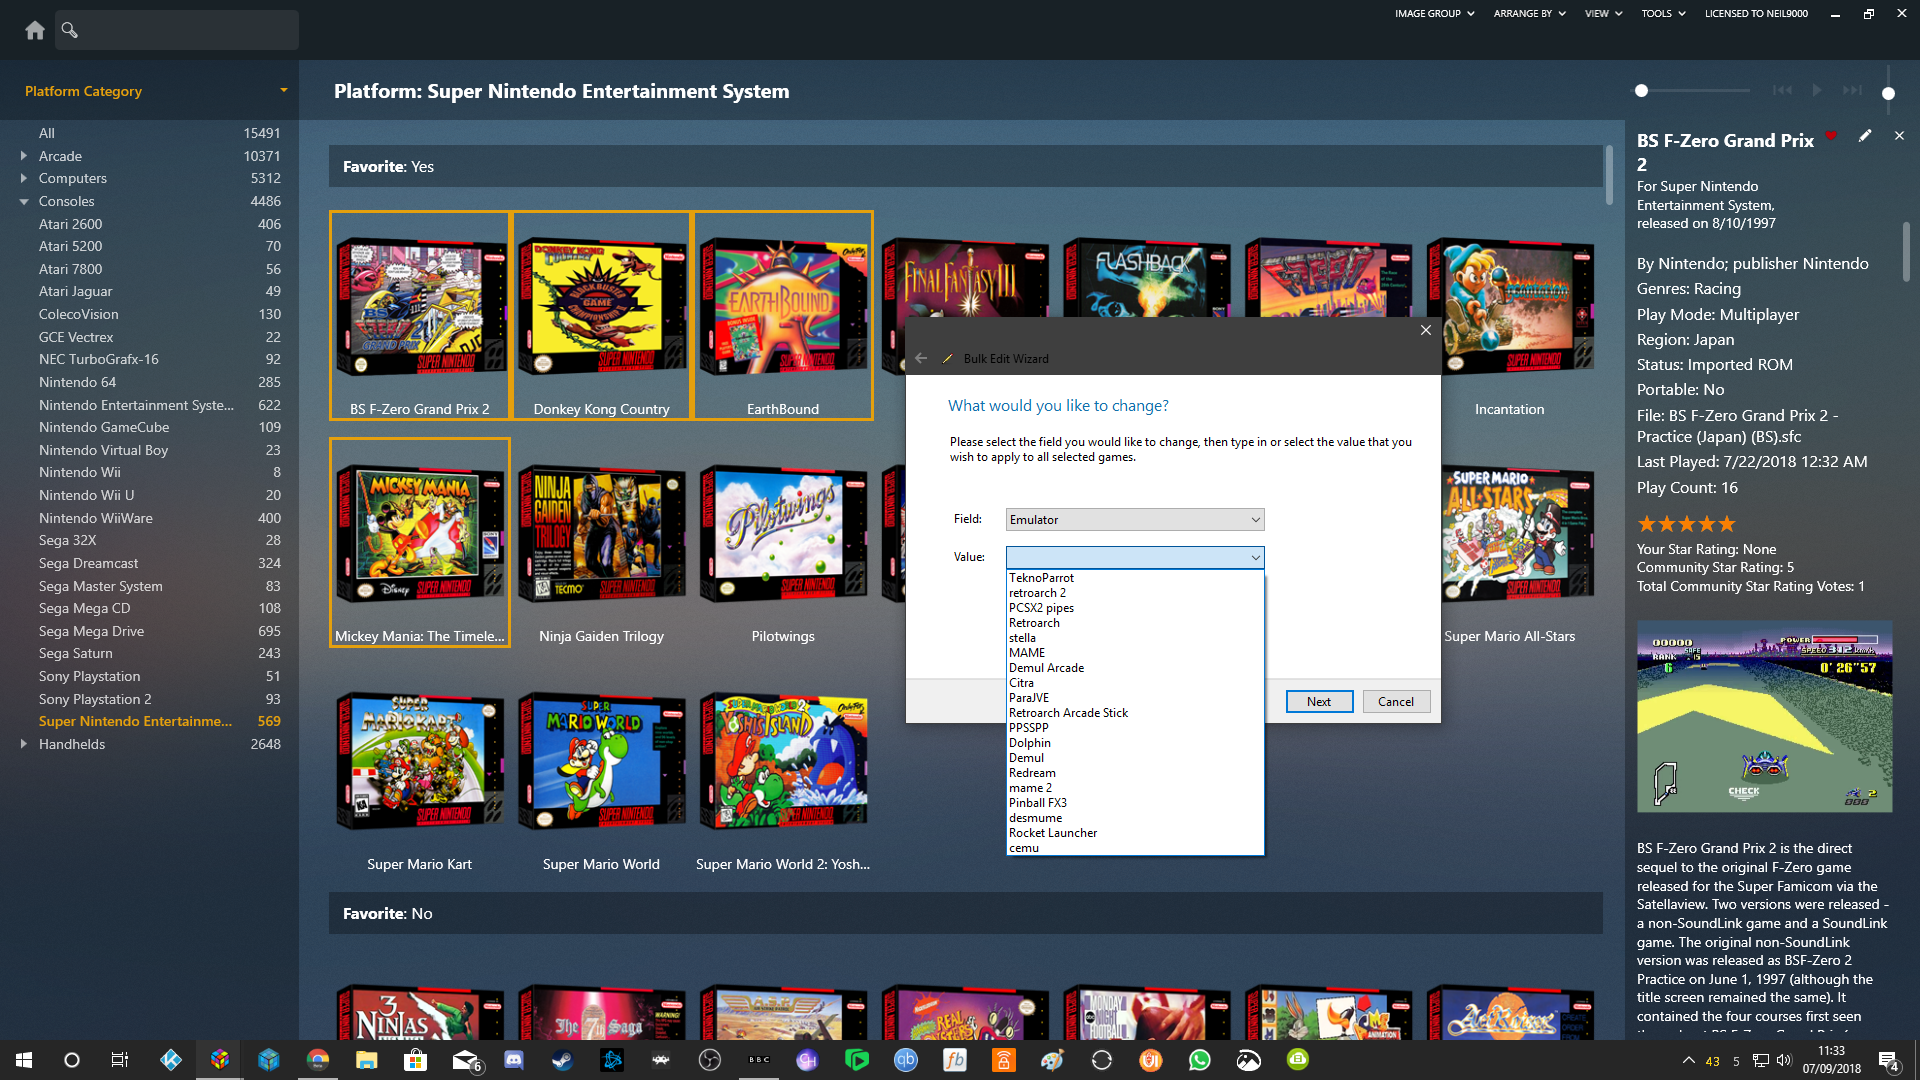Image resolution: width=1920 pixels, height=1080 pixels.
Task: Adjust the vertical volume slider knob
Action: [1888, 93]
